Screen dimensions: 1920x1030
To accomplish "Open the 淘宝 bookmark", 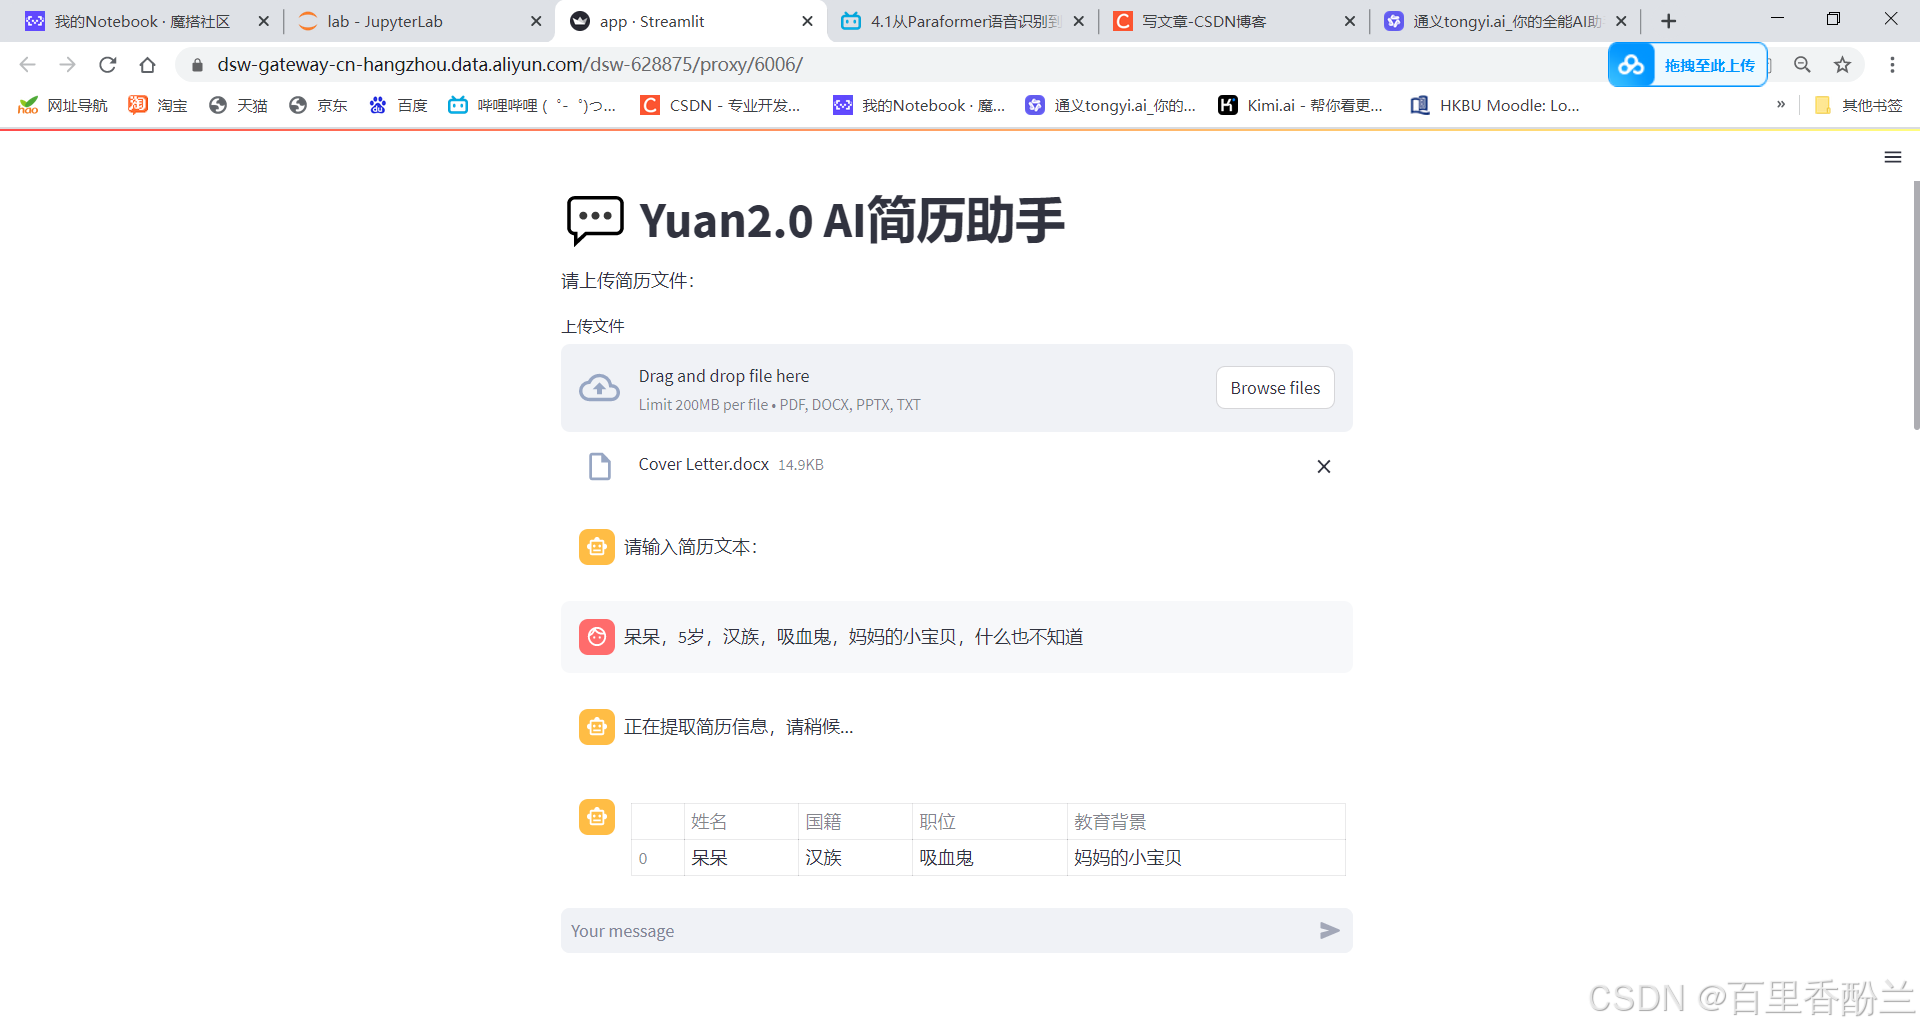I will click(158, 105).
